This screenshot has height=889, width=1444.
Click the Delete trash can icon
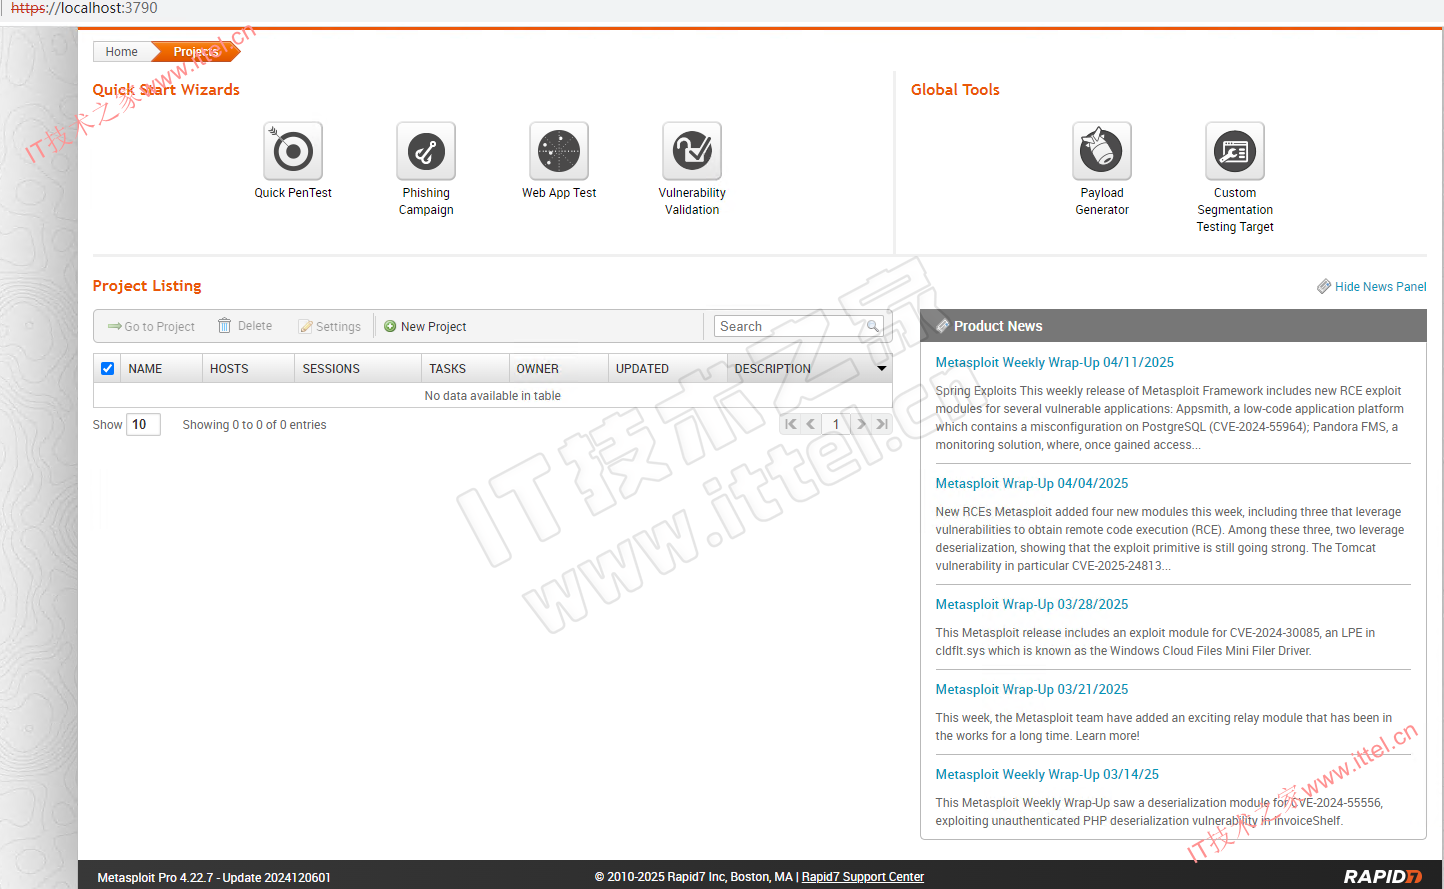point(225,325)
